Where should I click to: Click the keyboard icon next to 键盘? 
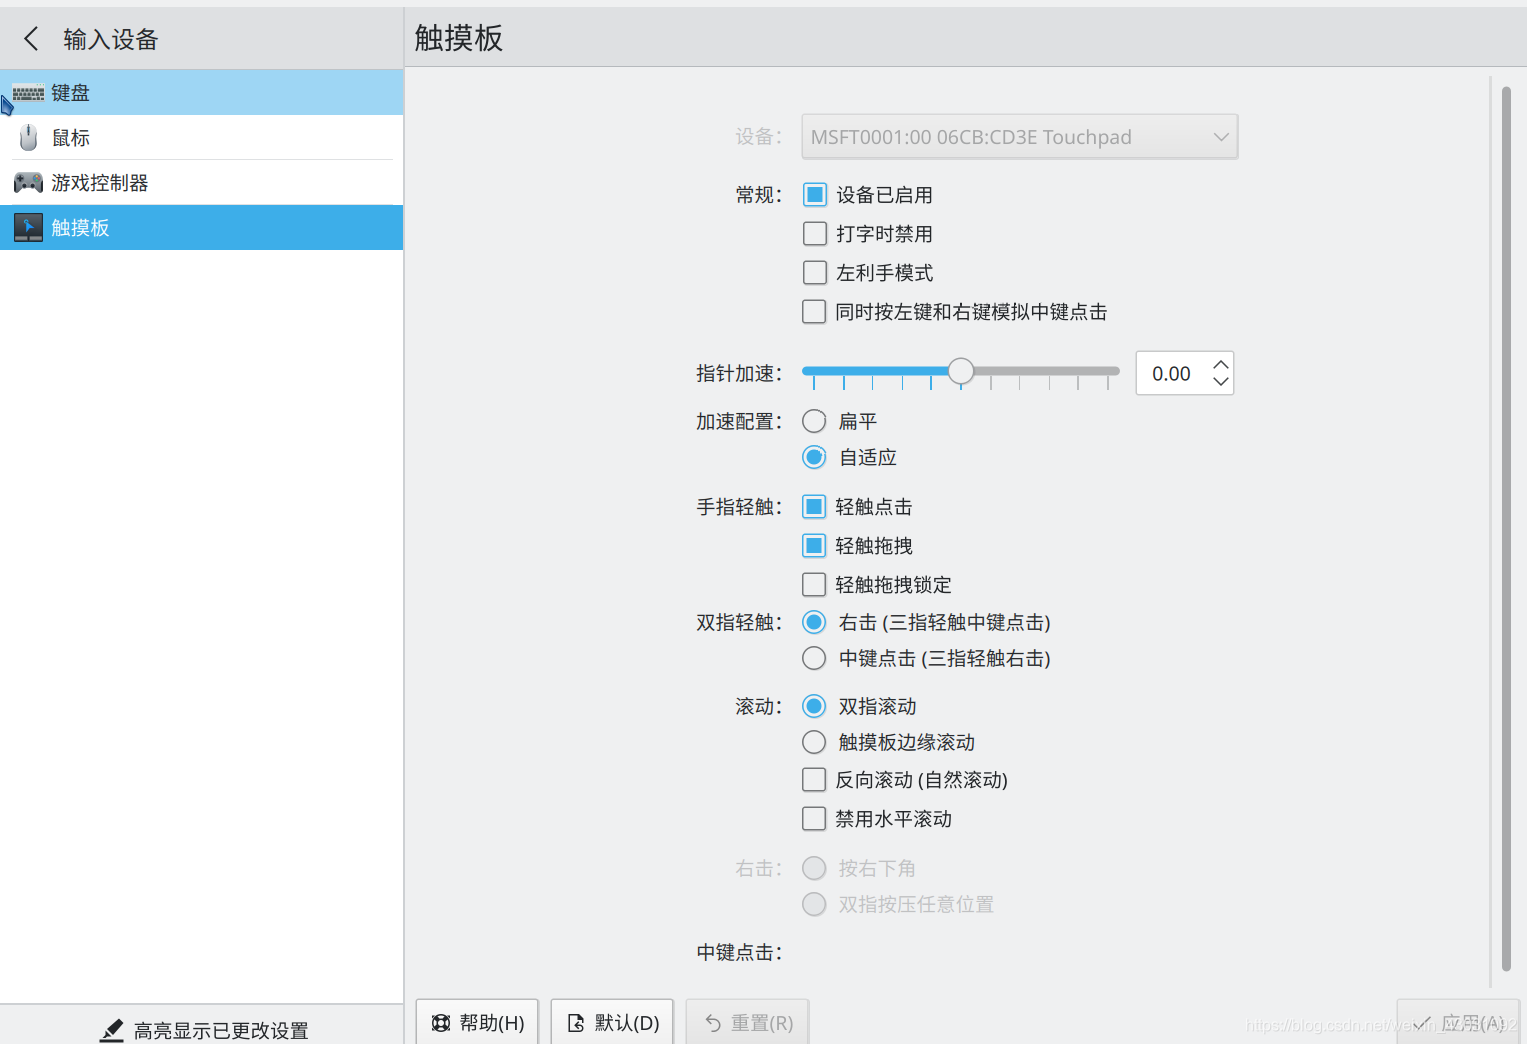coord(28,93)
